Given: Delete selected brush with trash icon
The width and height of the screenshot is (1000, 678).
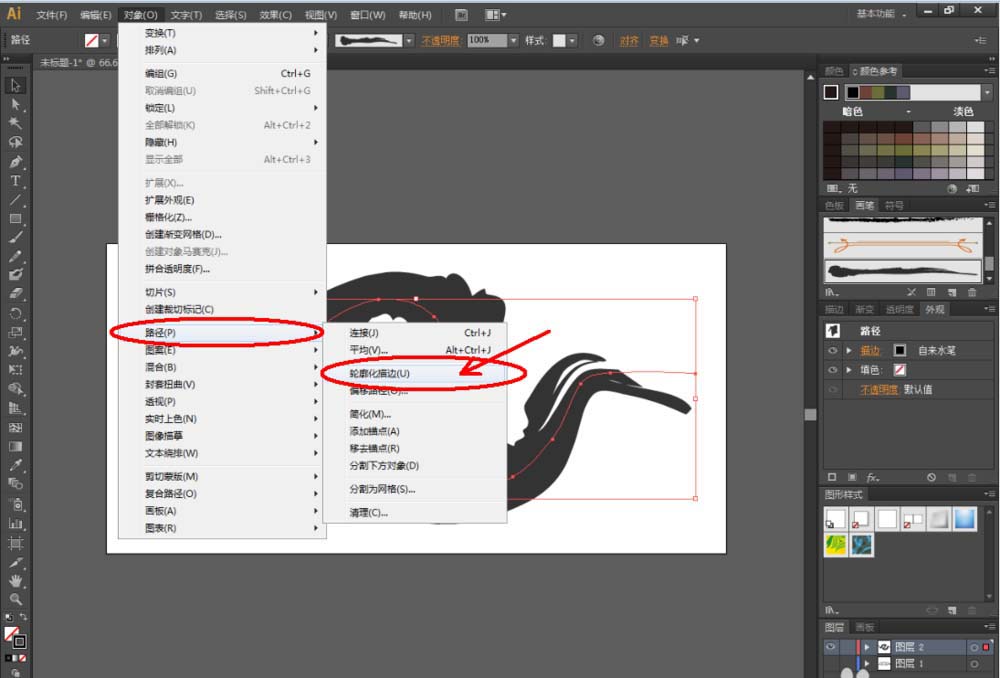Looking at the screenshot, I should [x=972, y=292].
